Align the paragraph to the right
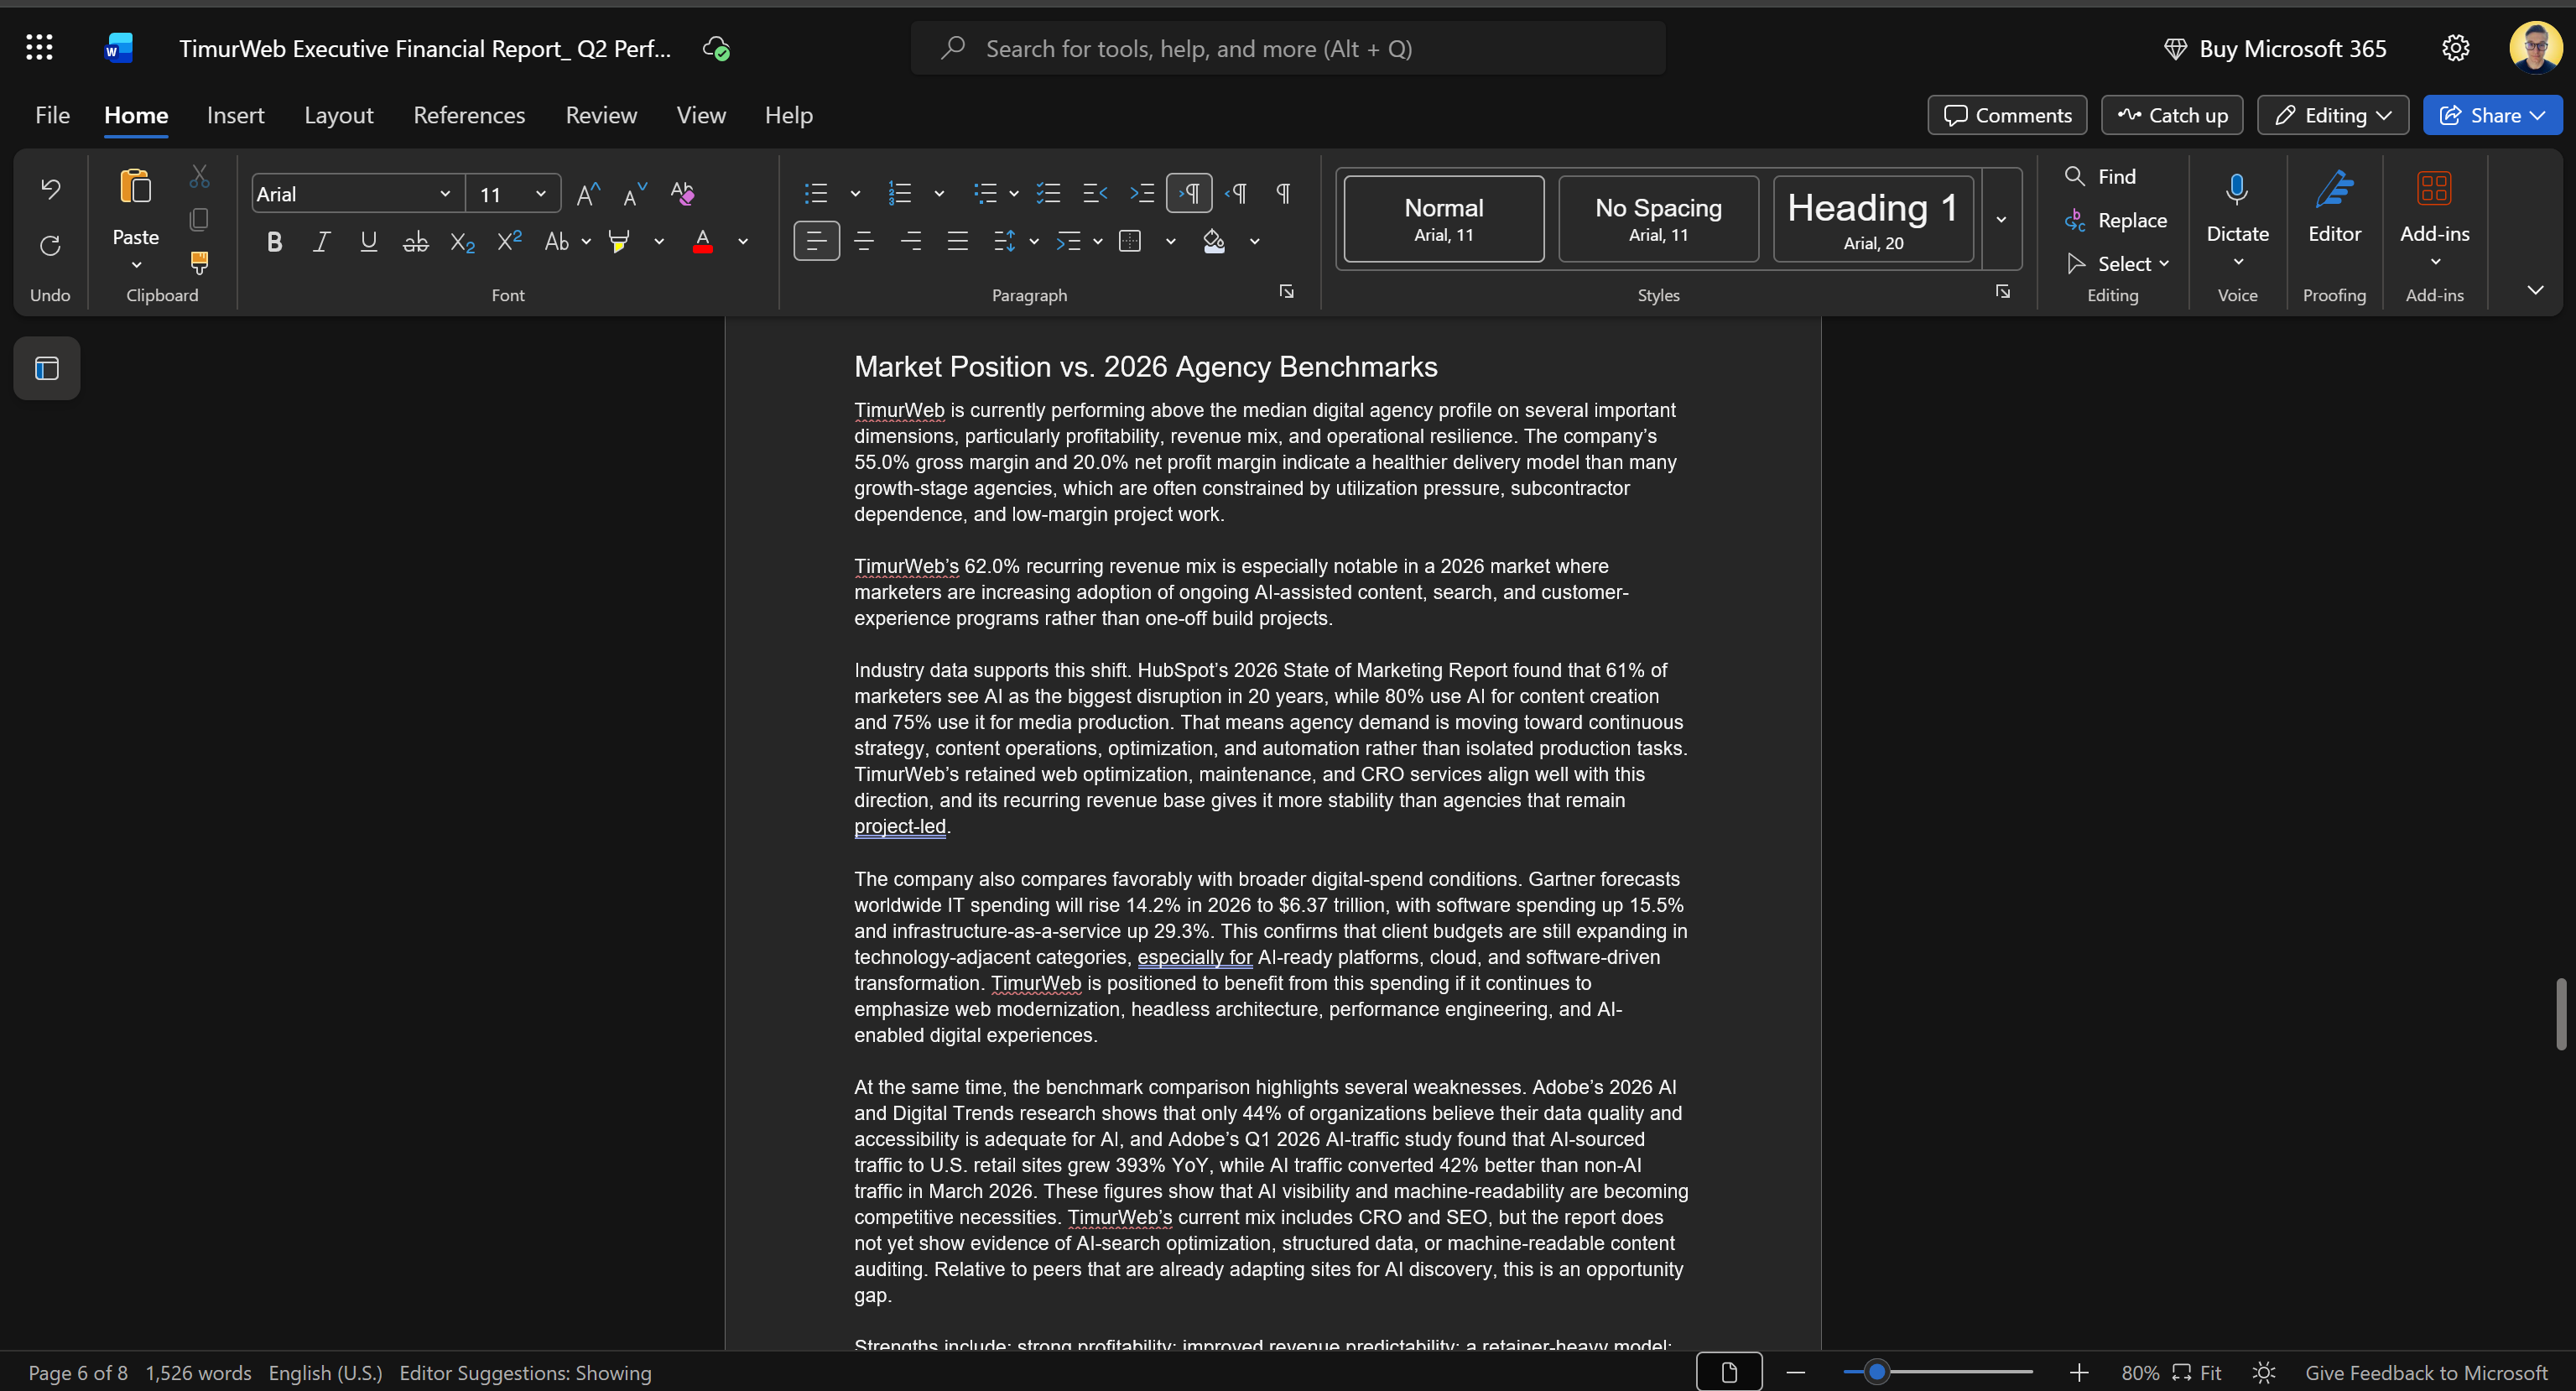 pos(911,241)
